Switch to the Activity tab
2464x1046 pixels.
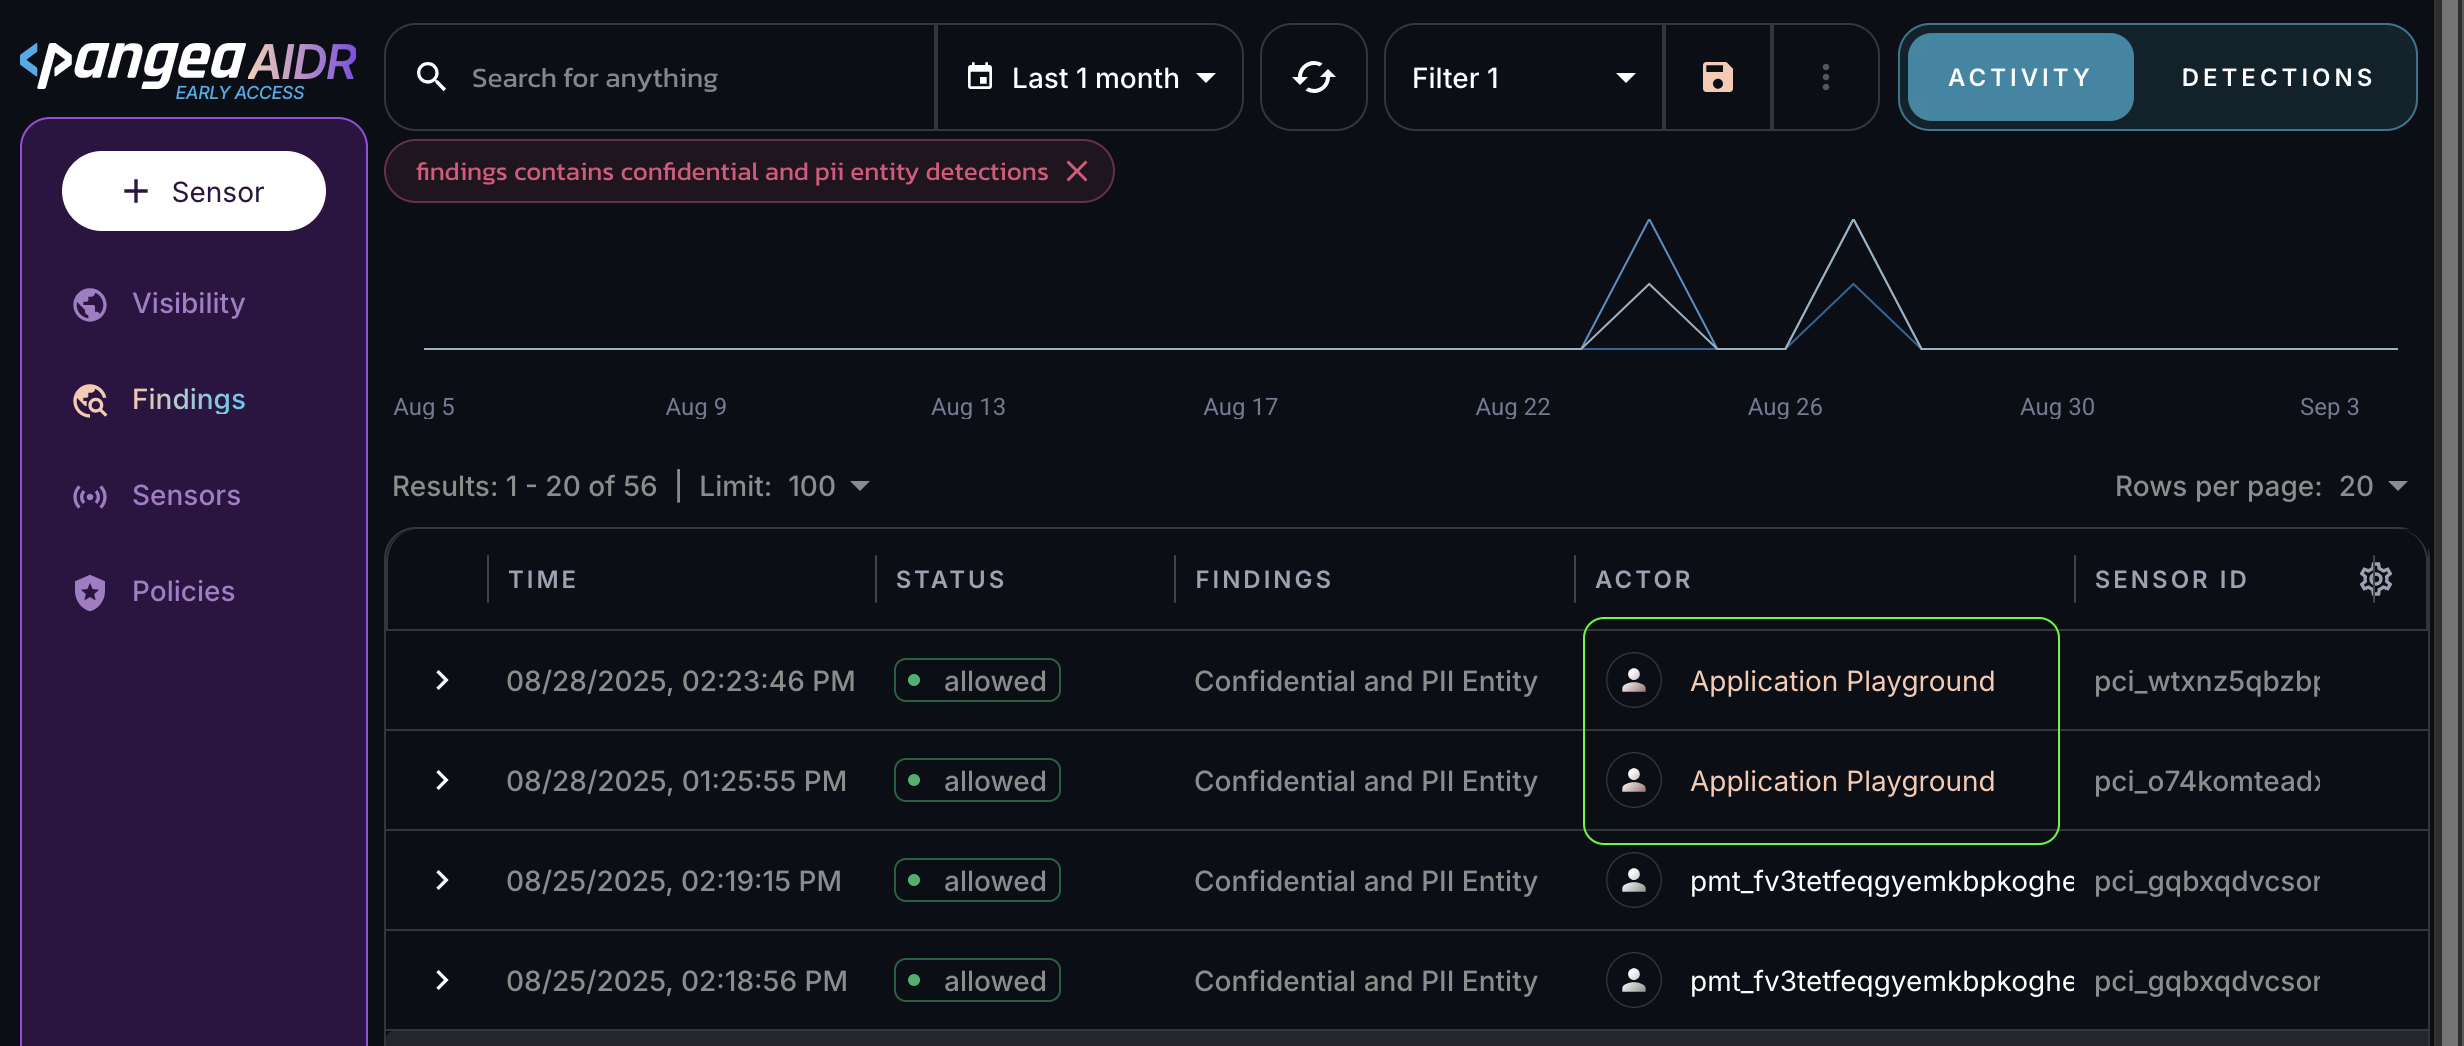pyautogui.click(x=2020, y=77)
